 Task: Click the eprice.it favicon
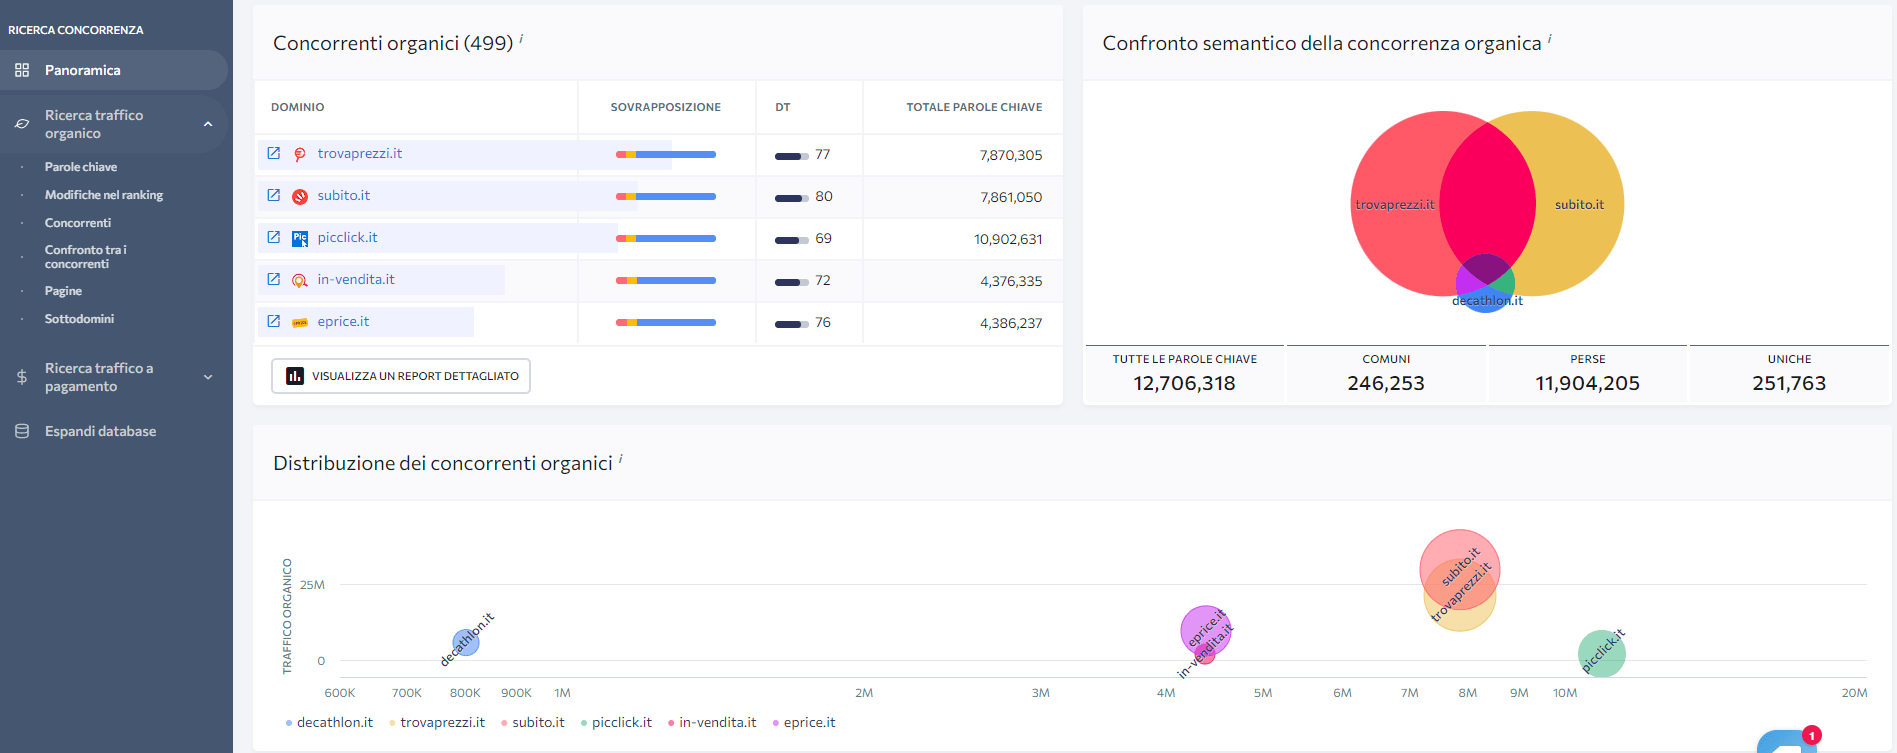(x=299, y=322)
